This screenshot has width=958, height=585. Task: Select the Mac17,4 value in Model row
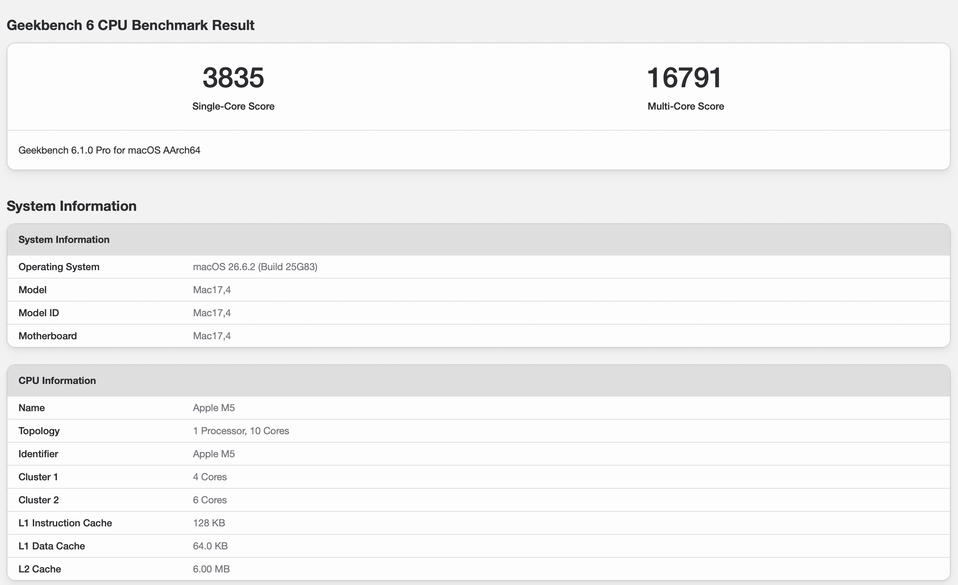pos(211,290)
